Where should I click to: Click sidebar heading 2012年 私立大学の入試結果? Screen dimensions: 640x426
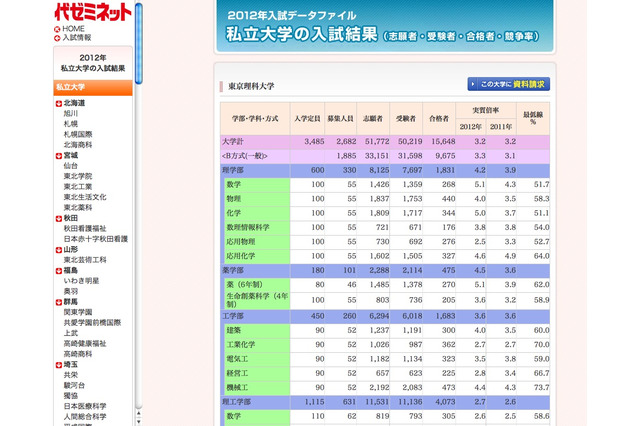(93, 63)
